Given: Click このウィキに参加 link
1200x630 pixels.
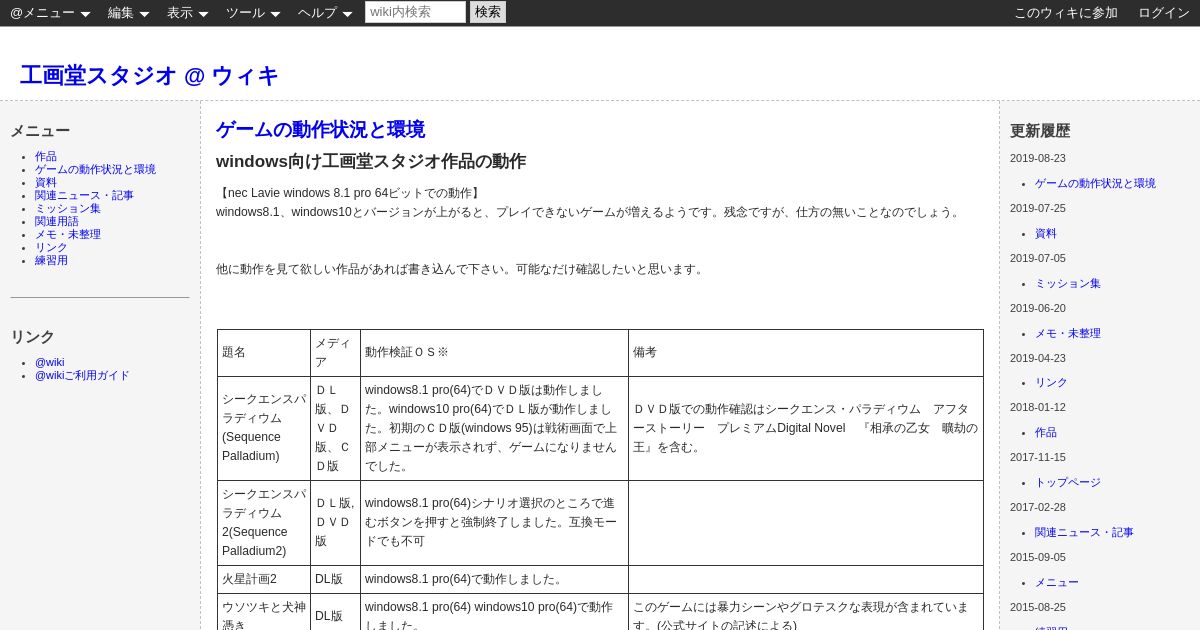Looking at the screenshot, I should tap(1066, 13).
